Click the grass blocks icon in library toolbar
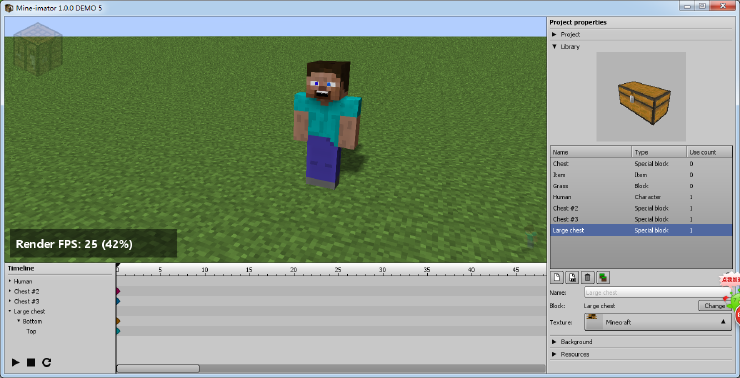740x378 pixels. click(602, 277)
